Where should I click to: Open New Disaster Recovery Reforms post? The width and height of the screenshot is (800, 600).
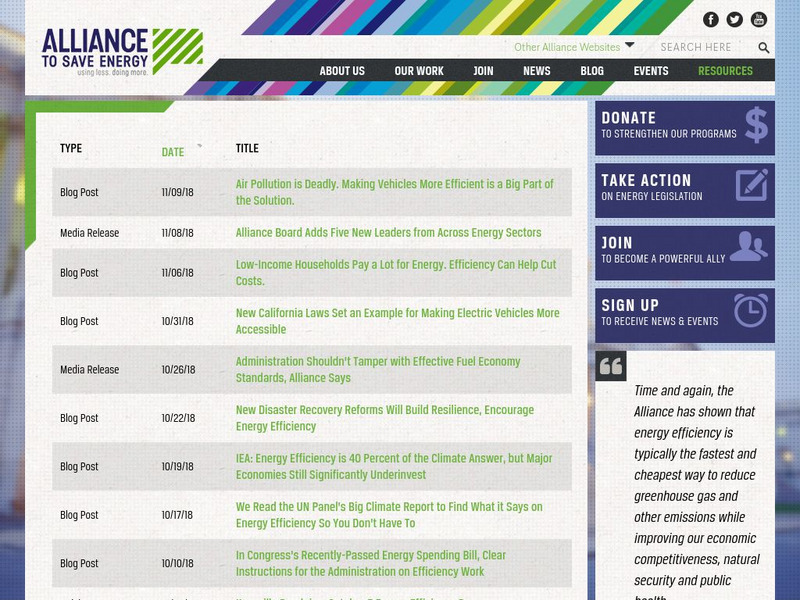pos(385,418)
